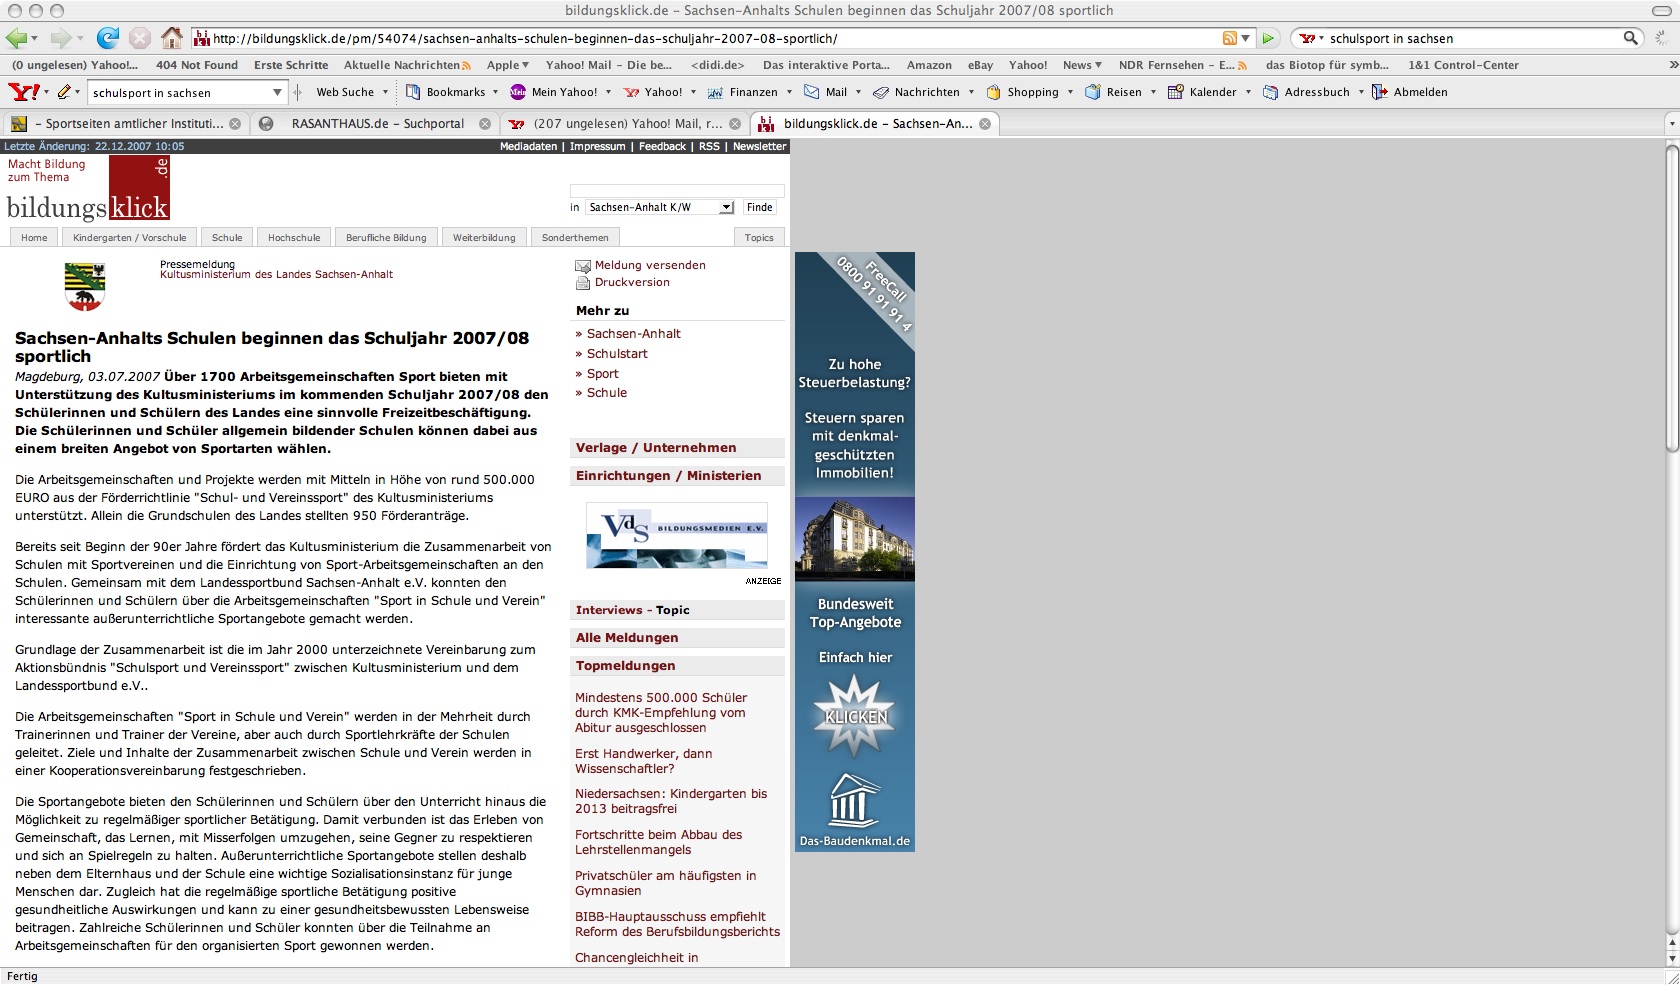Image resolution: width=1680 pixels, height=985 pixels.
Task: Click the search magnifier icon
Action: click(1630, 38)
